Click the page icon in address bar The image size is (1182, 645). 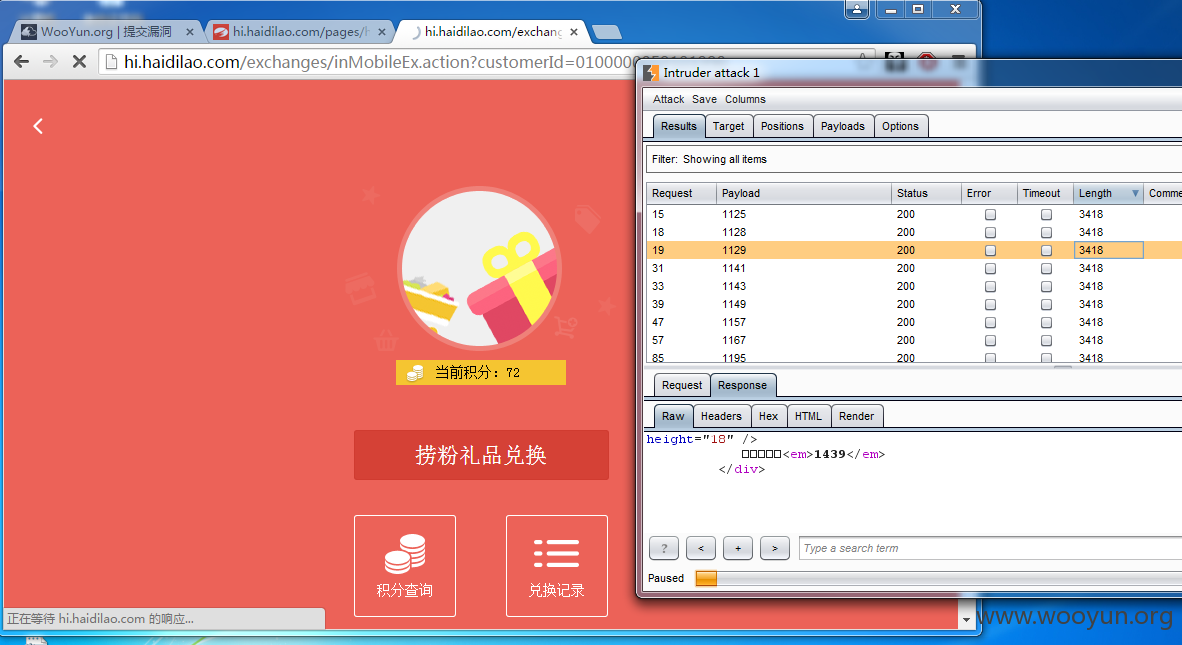(111, 62)
